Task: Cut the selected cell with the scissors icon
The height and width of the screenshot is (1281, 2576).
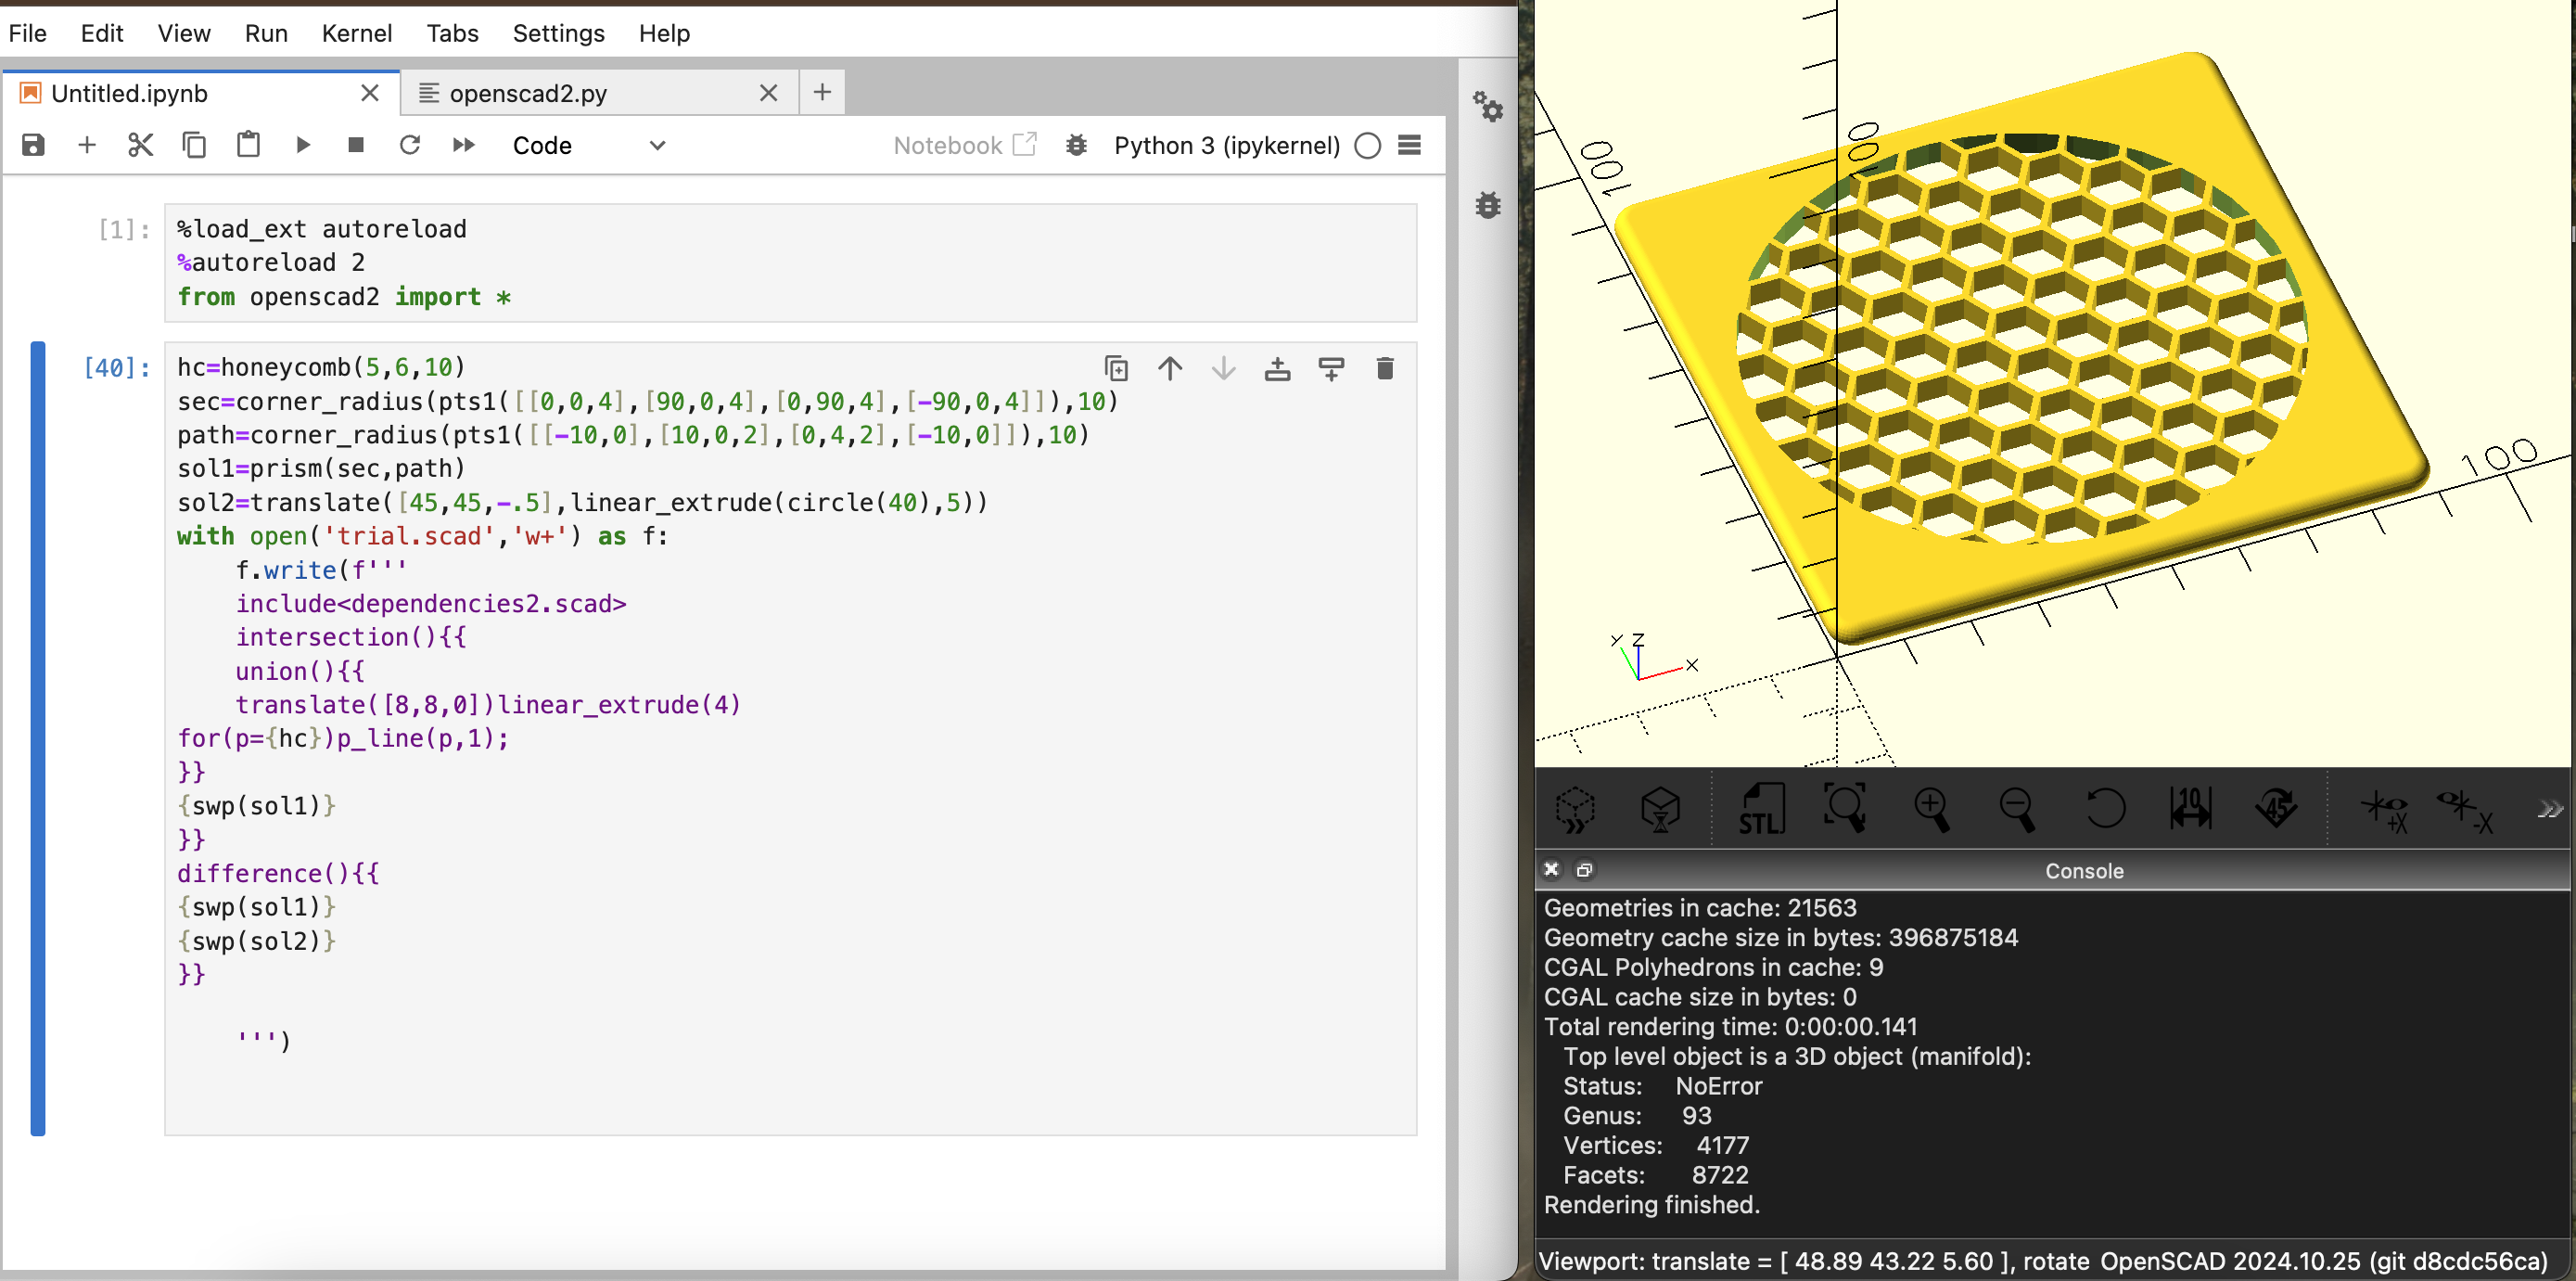Action: point(140,145)
